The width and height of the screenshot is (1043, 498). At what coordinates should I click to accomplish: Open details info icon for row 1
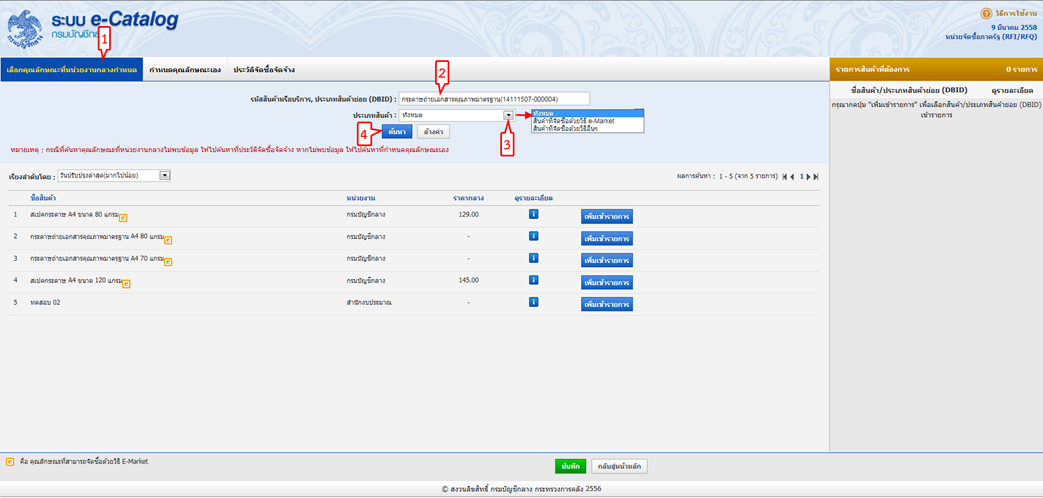(x=533, y=214)
